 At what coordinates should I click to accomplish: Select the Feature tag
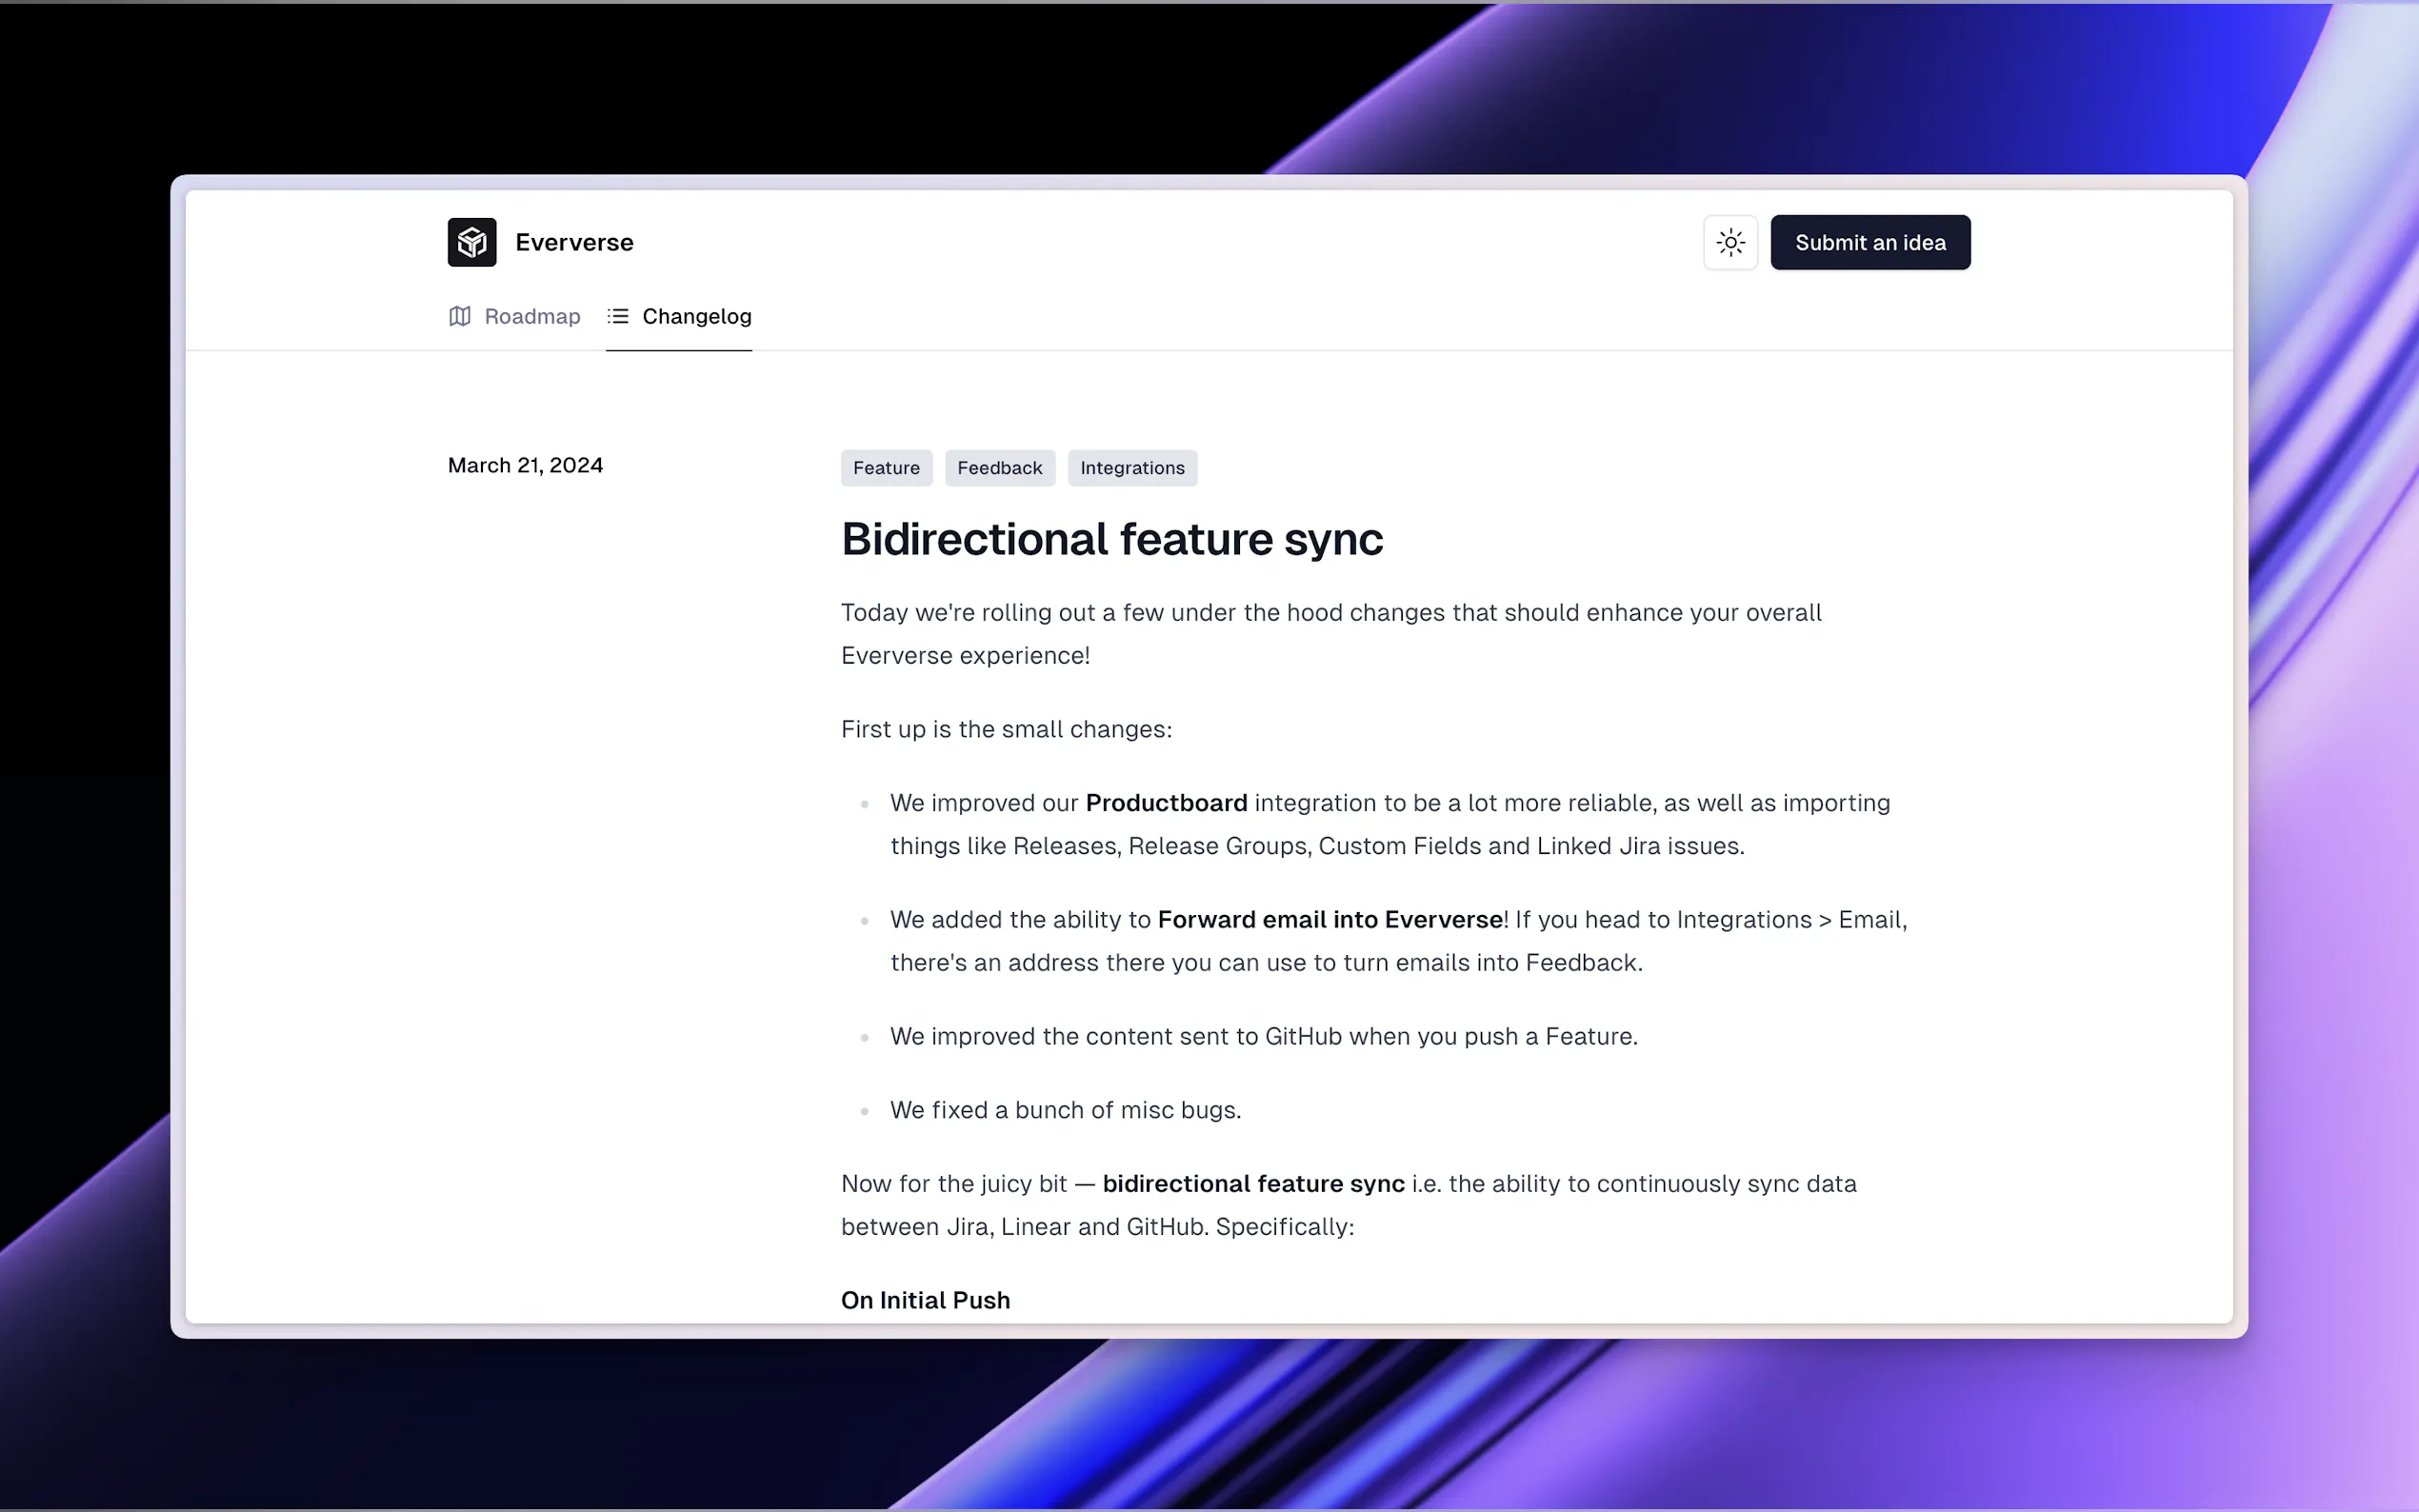pos(886,468)
